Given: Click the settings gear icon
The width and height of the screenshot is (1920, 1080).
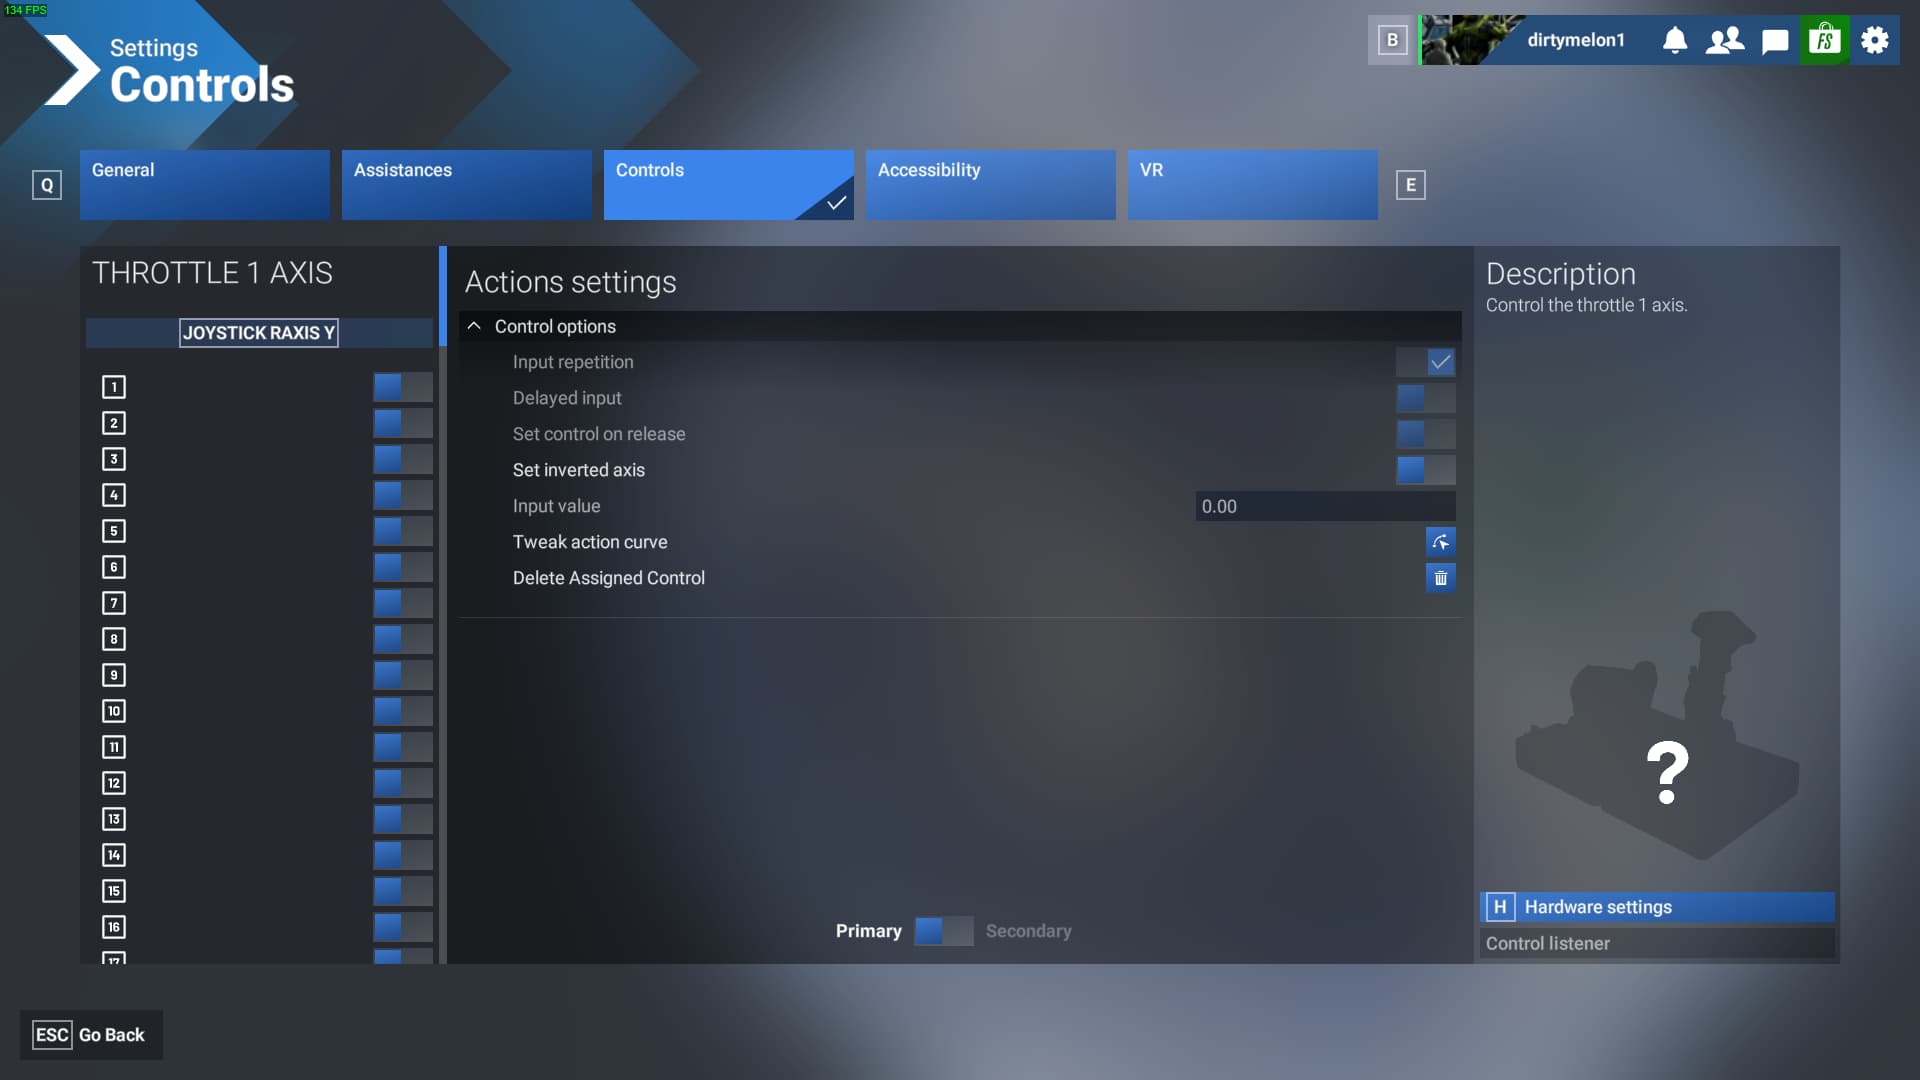Looking at the screenshot, I should [x=1875, y=40].
